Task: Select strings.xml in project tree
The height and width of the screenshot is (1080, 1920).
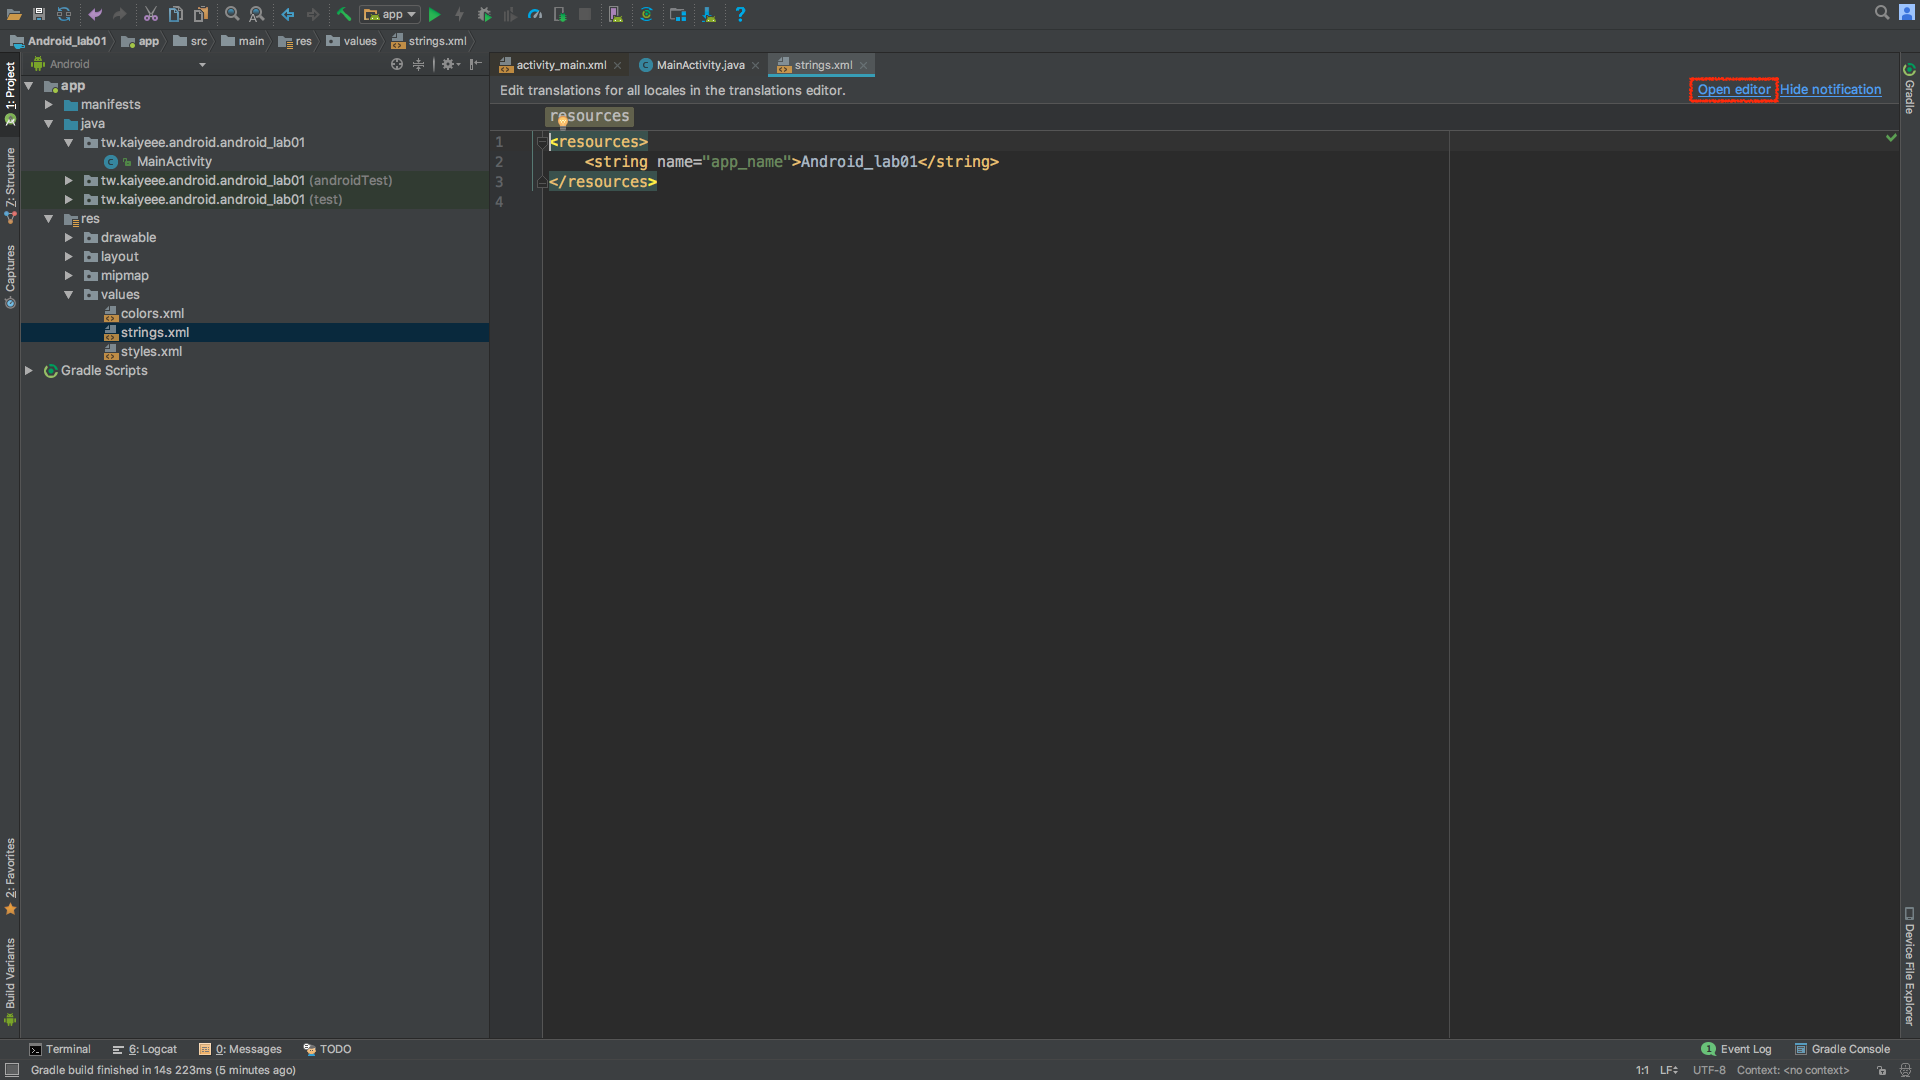Action: (x=155, y=333)
